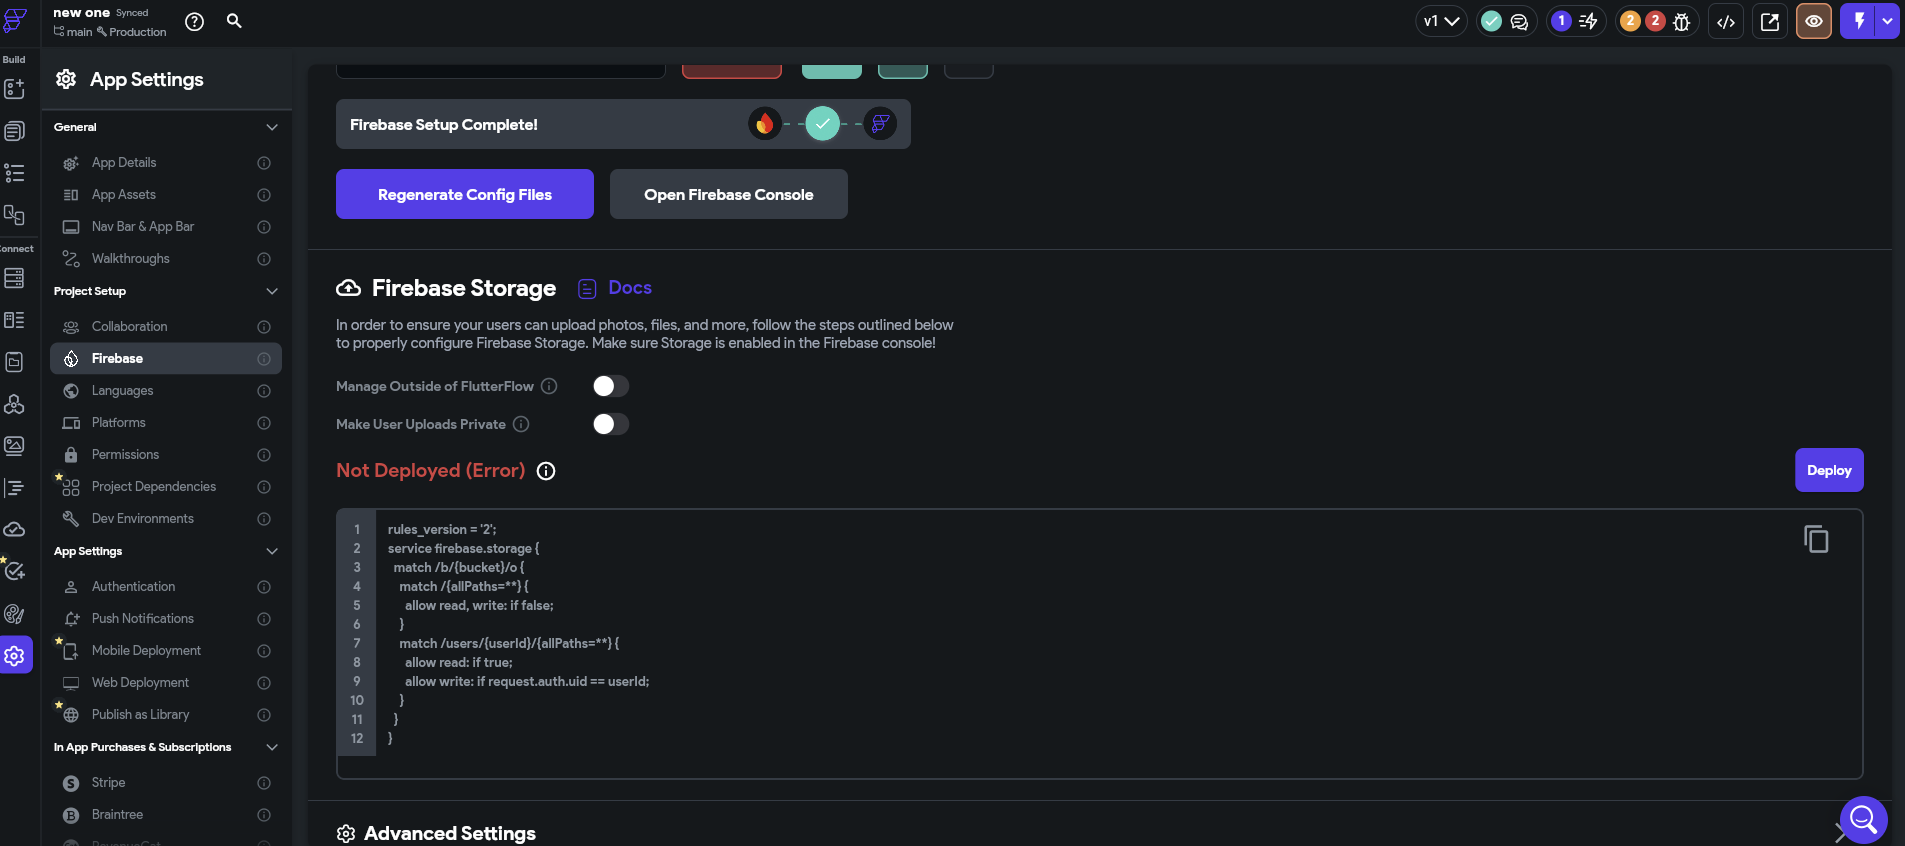Collapse the General section
The height and width of the screenshot is (846, 1905).
click(x=272, y=127)
